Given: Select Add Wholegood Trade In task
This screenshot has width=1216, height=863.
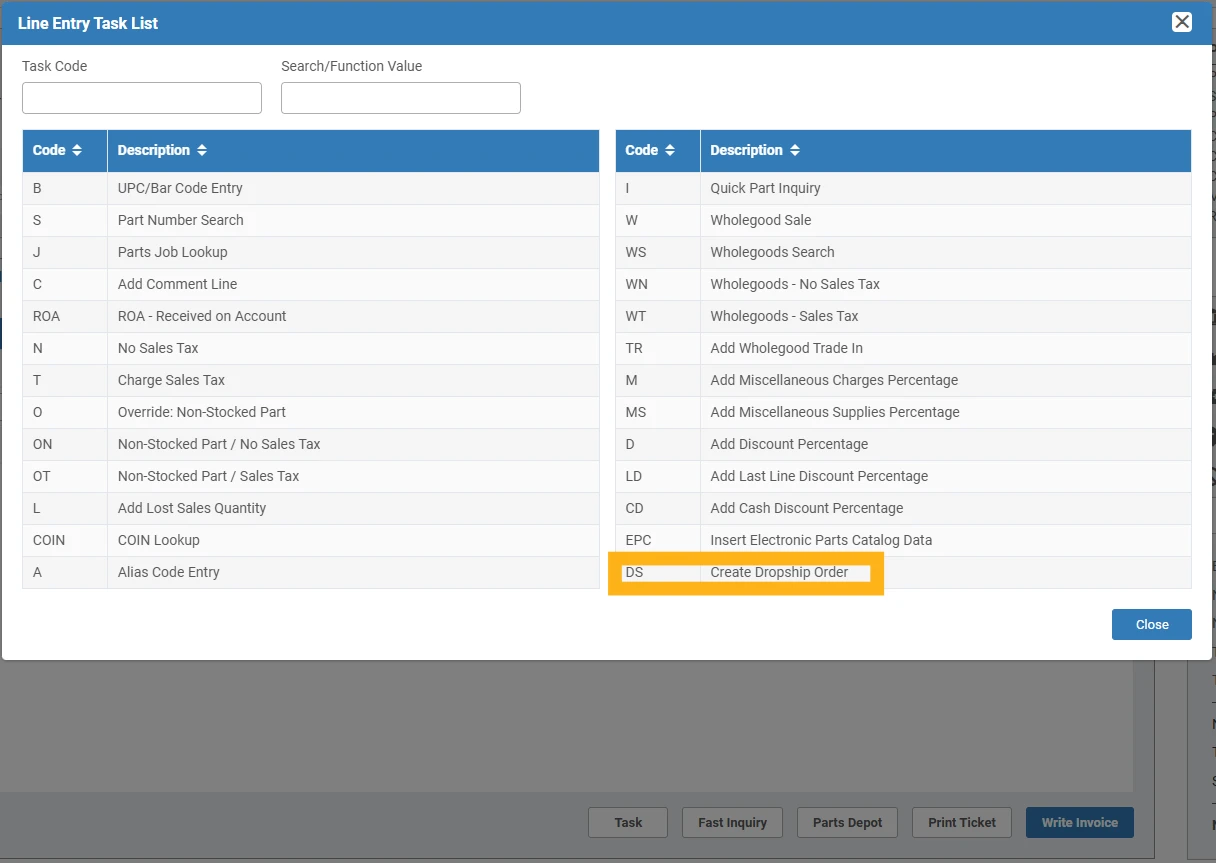Looking at the screenshot, I should [x=903, y=348].
